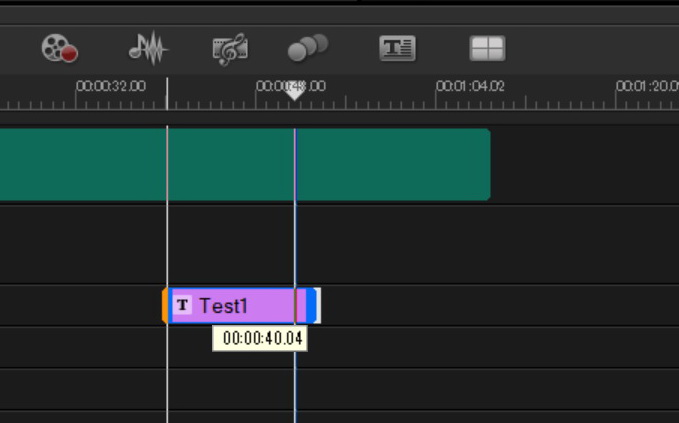Screen dimensions: 679x423
Task: Open the Multi-Camera Editor grid icon
Action: tap(487, 48)
